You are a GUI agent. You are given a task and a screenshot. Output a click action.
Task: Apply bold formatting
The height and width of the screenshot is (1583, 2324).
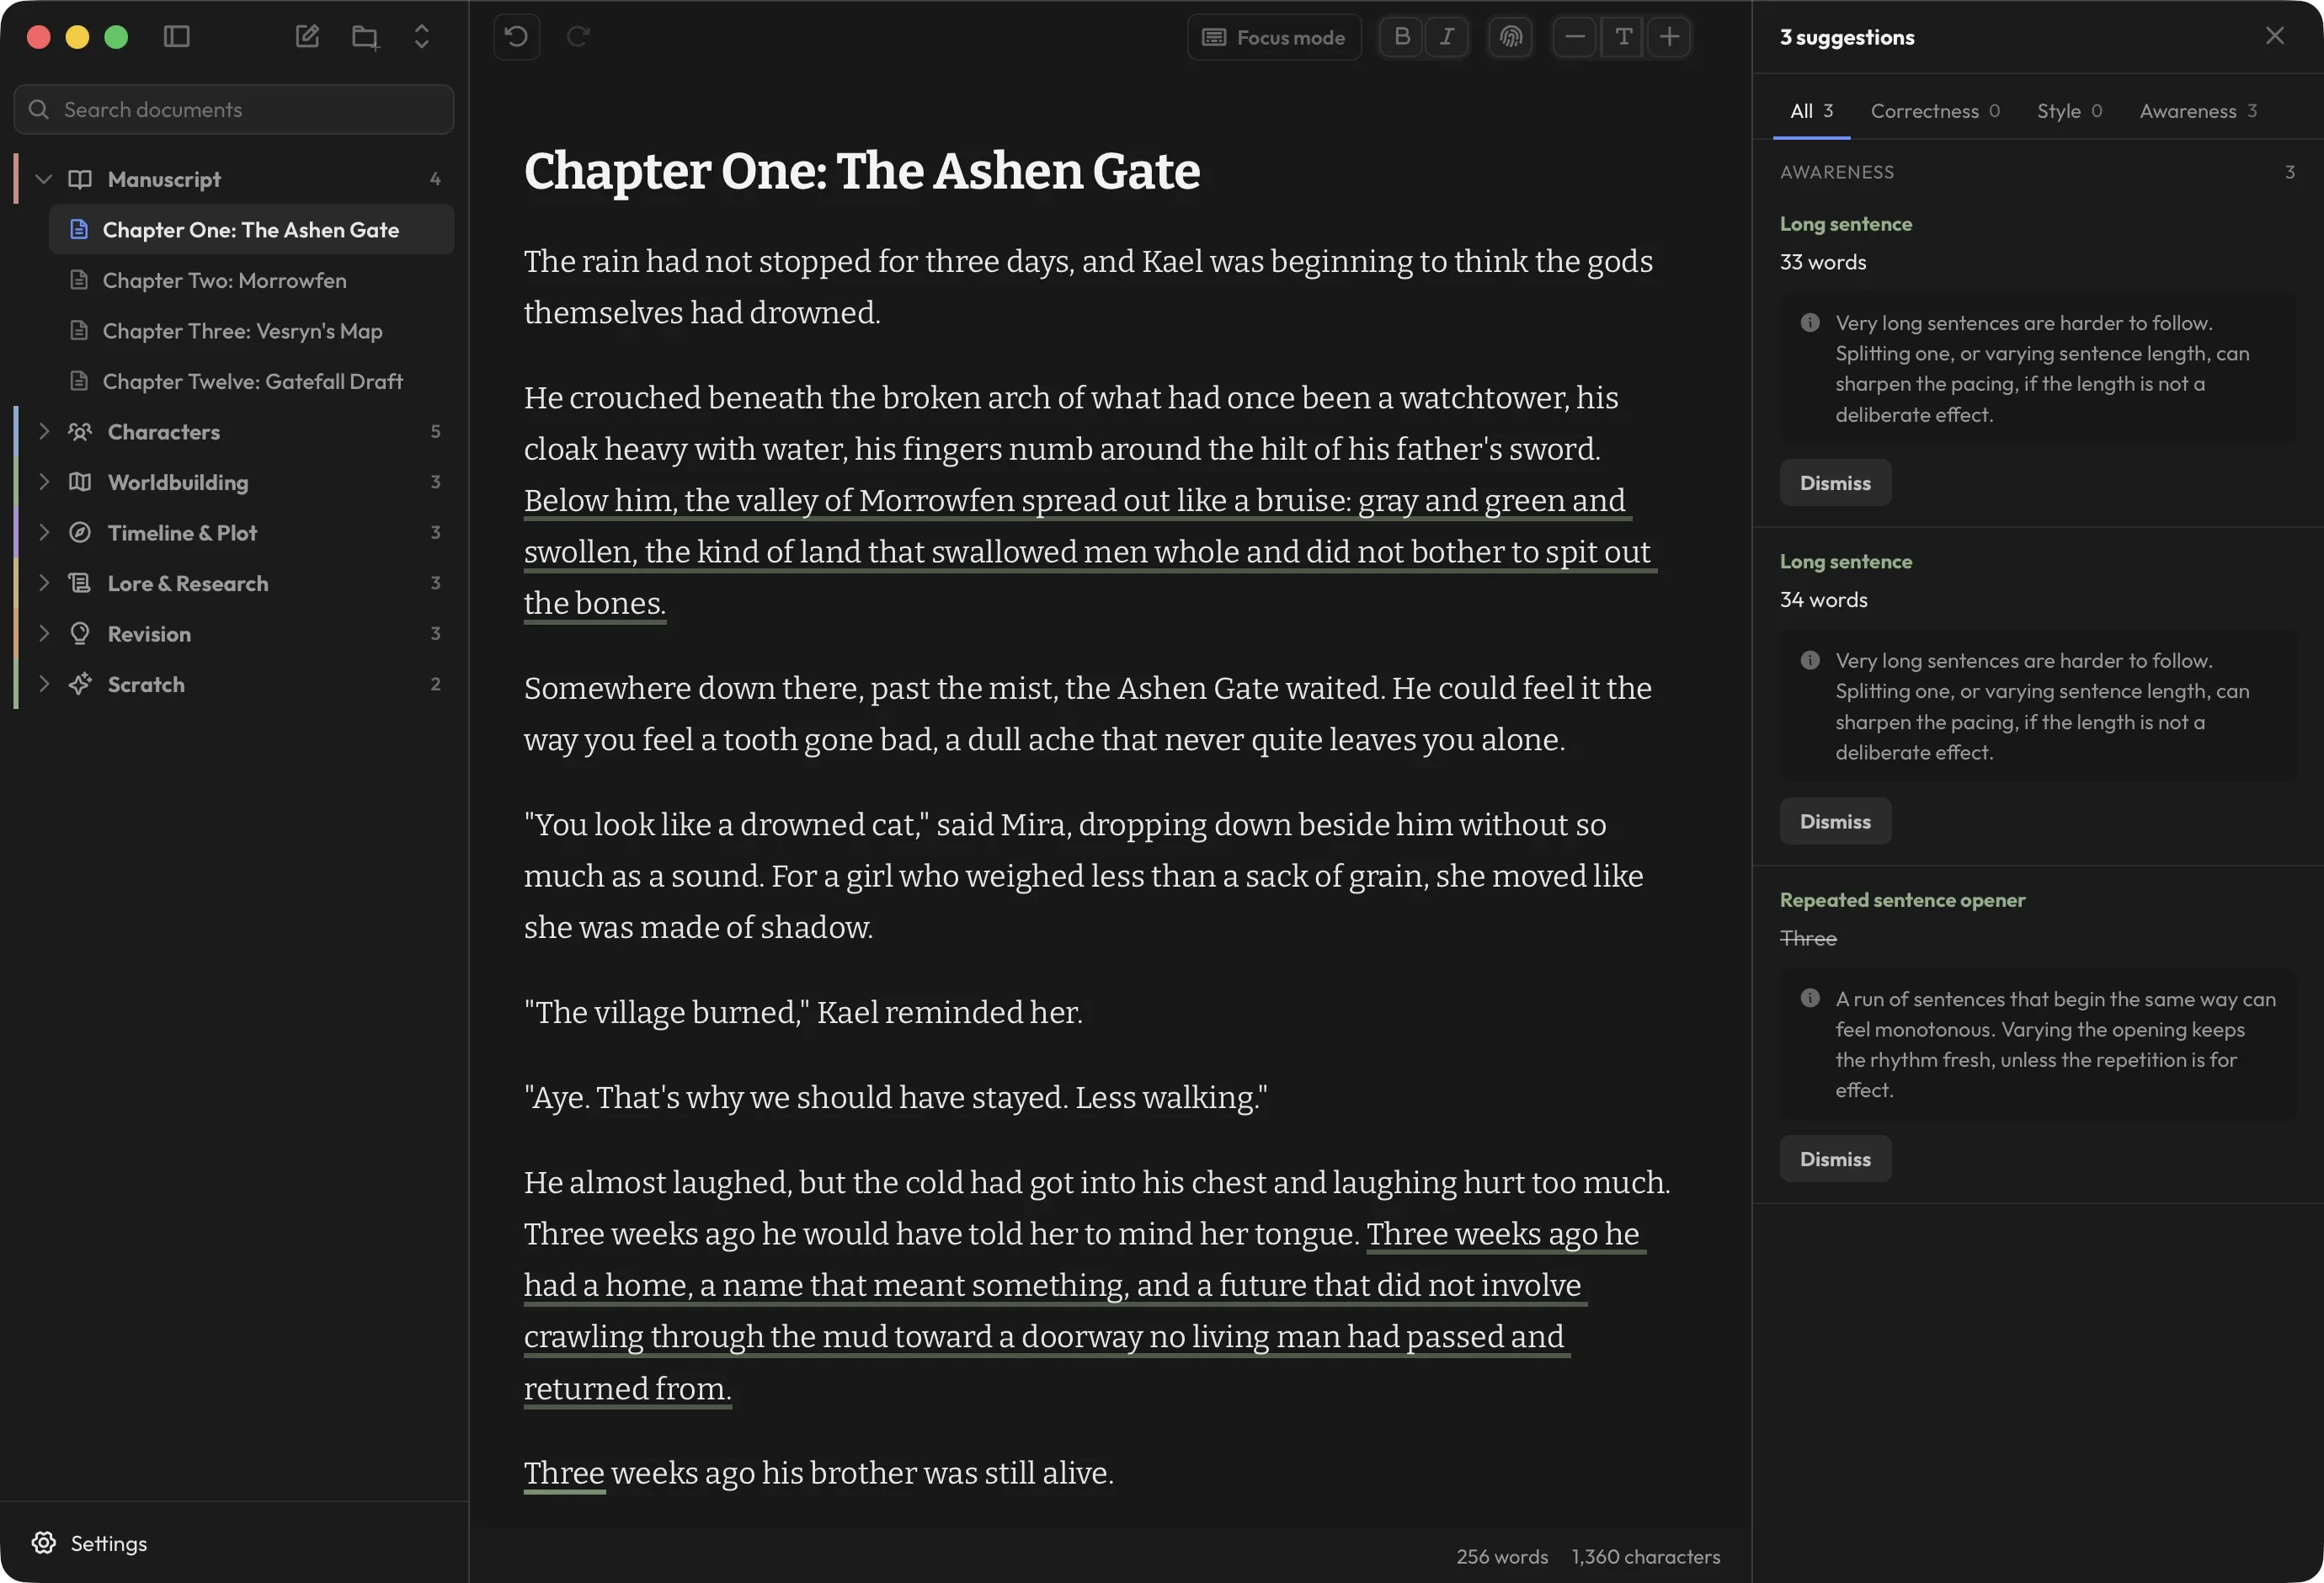coord(1402,37)
